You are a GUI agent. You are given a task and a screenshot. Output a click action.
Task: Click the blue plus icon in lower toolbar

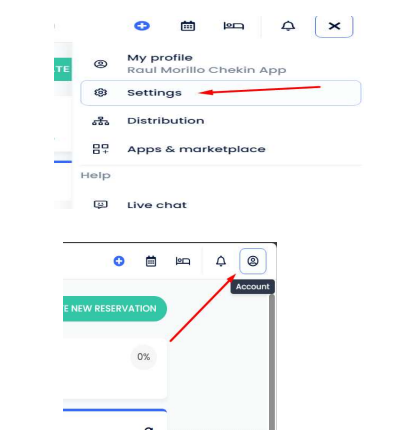click(119, 261)
